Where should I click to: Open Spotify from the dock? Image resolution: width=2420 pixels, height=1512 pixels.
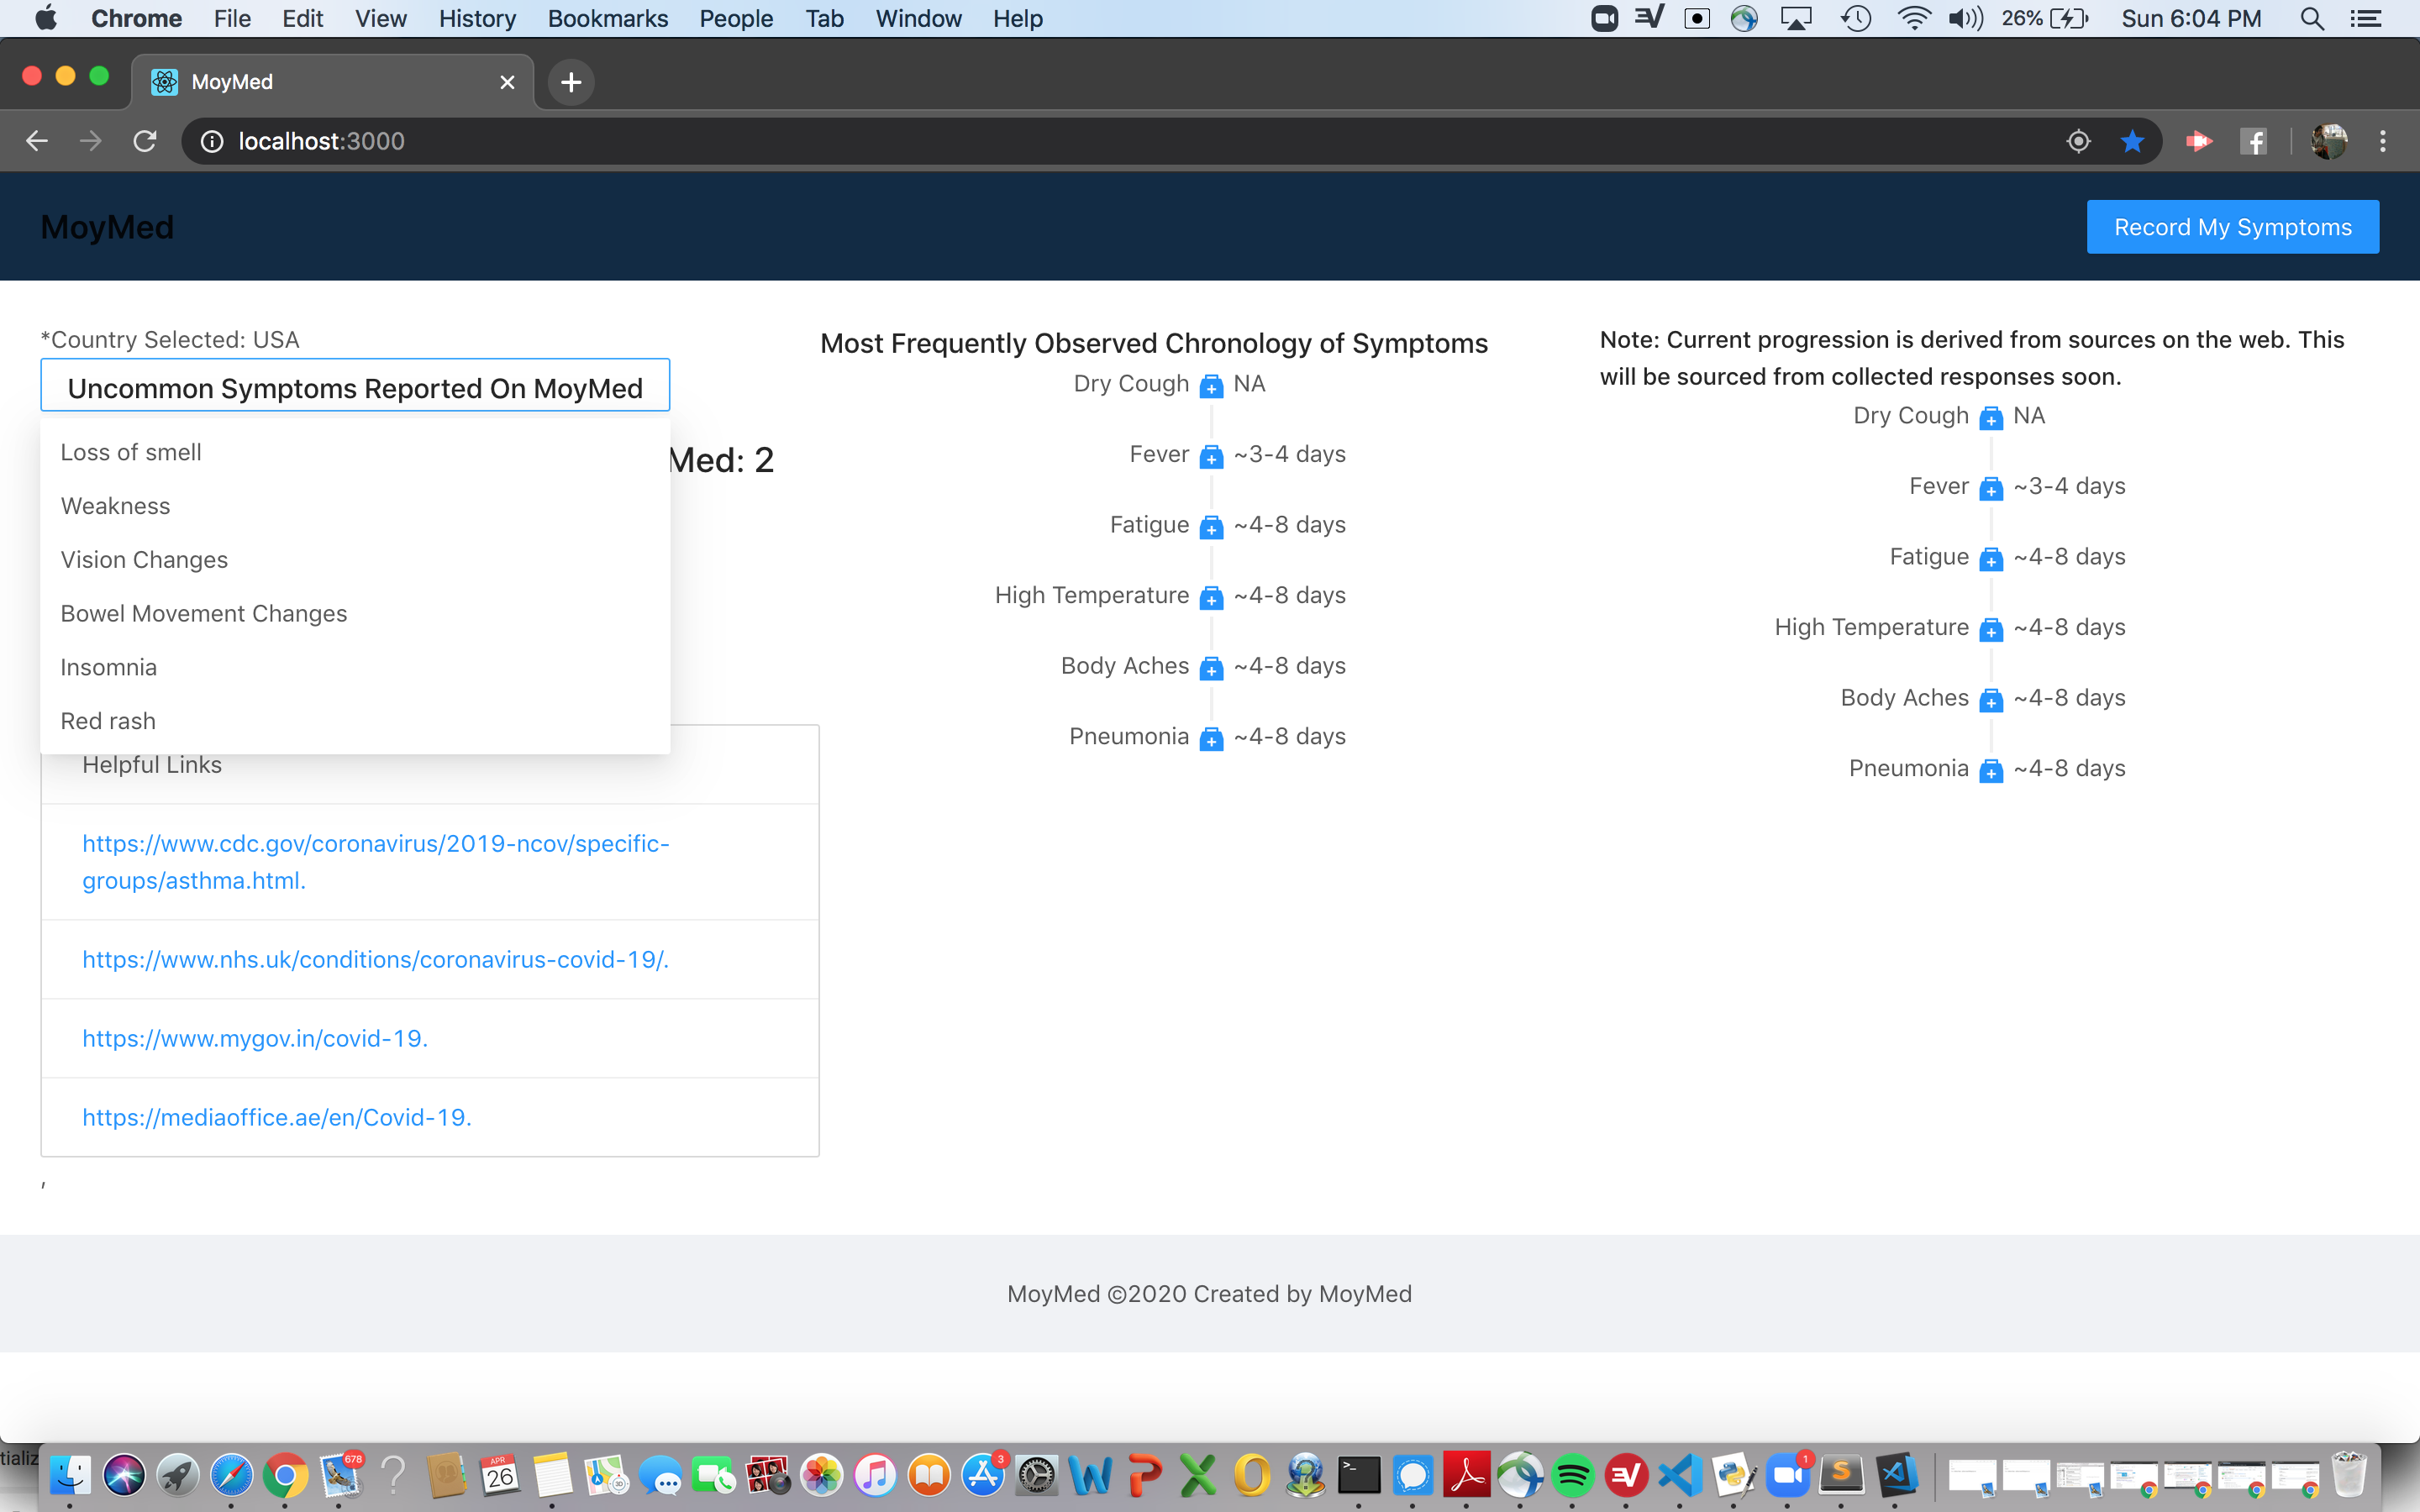(x=1572, y=1475)
